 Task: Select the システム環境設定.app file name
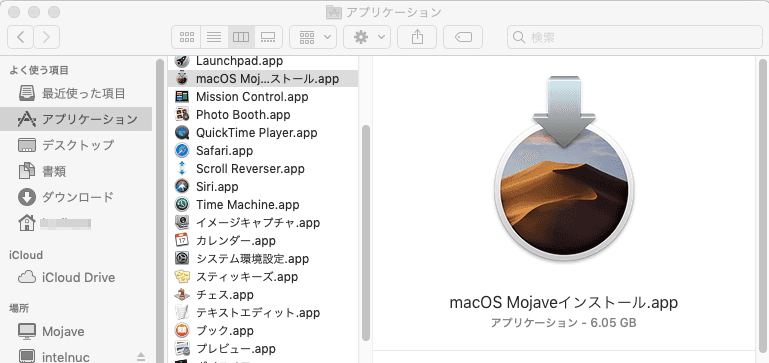[x=252, y=259]
